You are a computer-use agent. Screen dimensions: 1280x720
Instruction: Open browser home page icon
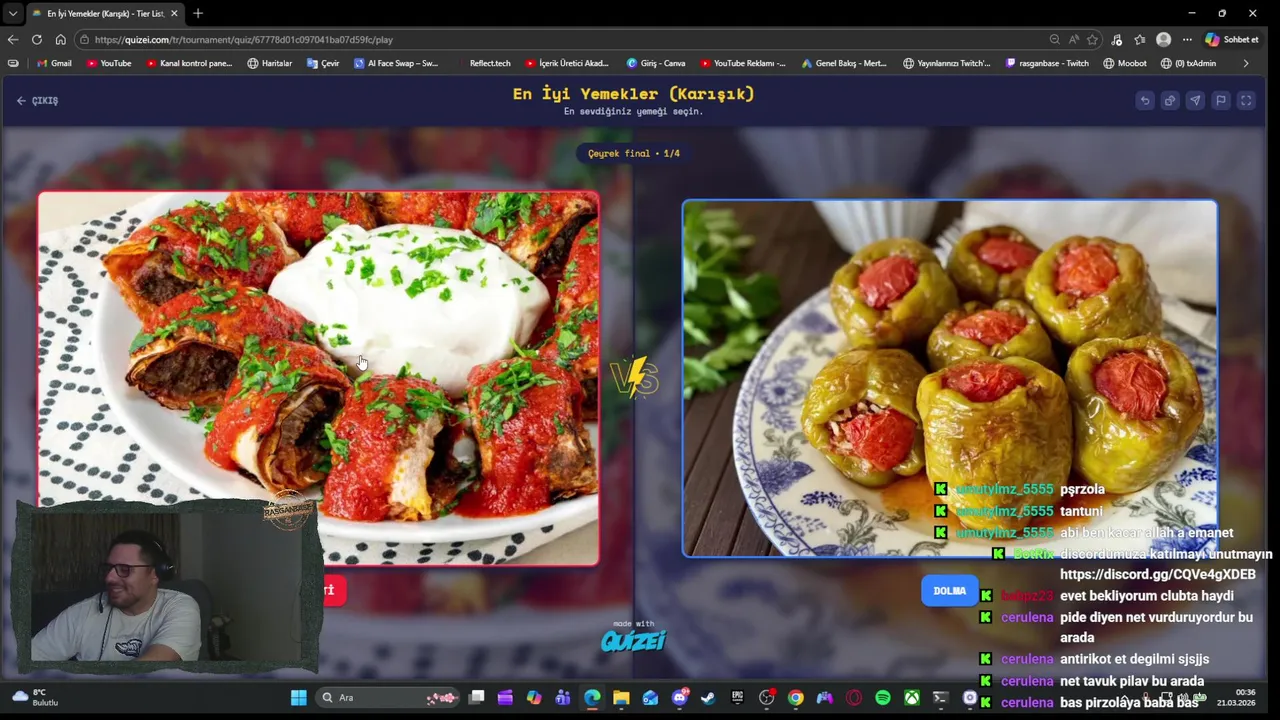pos(60,39)
